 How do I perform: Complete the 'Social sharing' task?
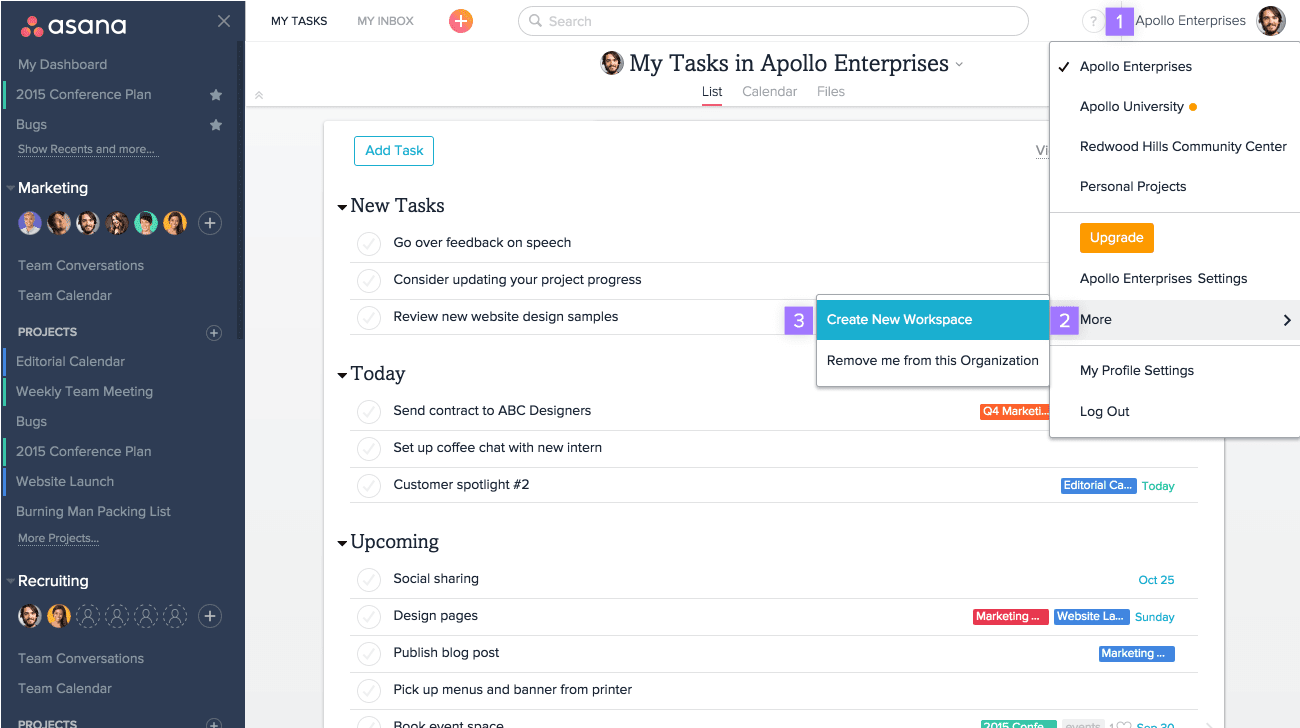369,579
